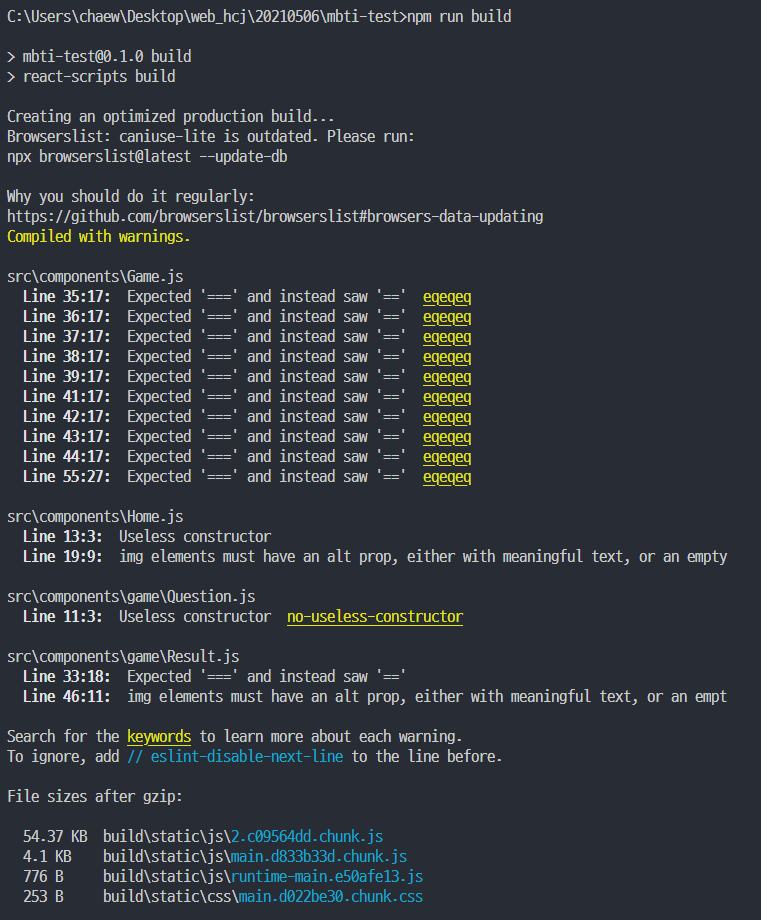Click the 2.c09564dd.chunk.js file name
Screen dimensions: 761x920
[307, 836]
